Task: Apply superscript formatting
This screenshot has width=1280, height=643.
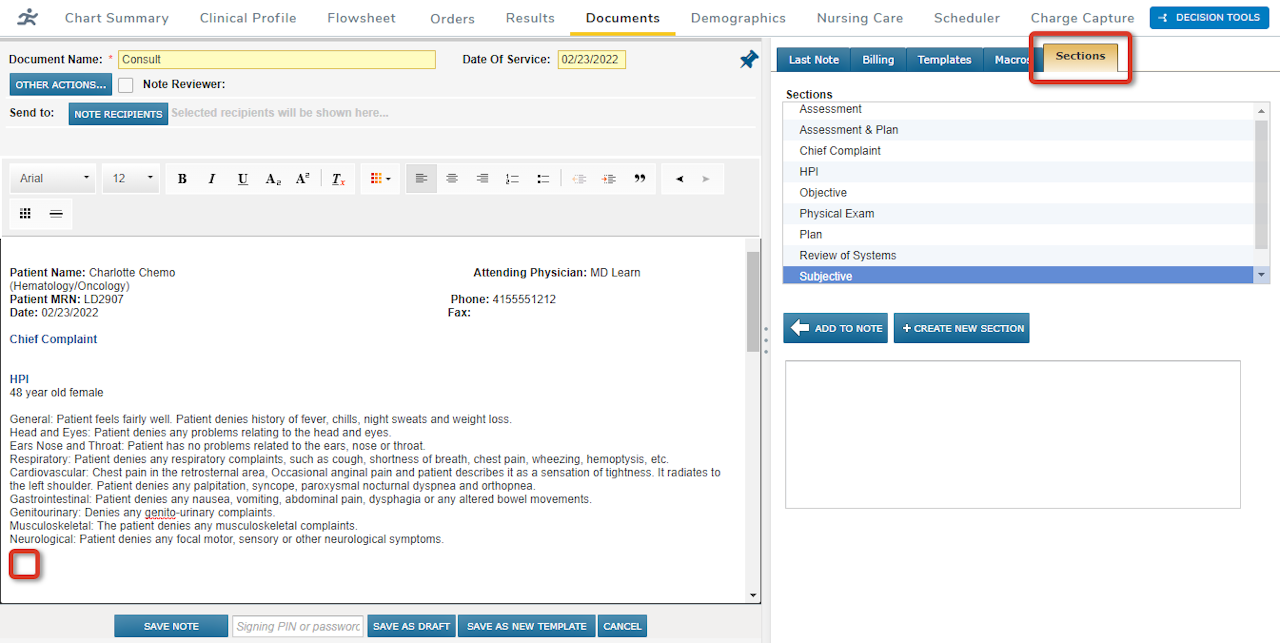Action: [302, 178]
